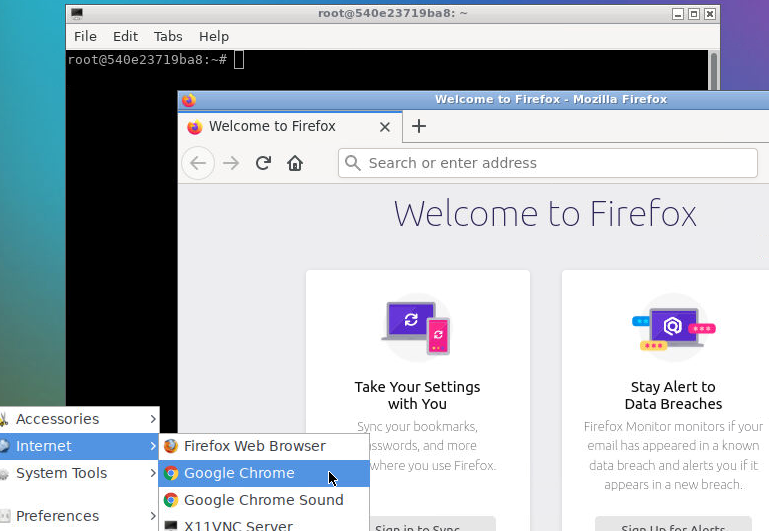Open the terminal File menu
The height and width of the screenshot is (531, 769).
coord(85,36)
